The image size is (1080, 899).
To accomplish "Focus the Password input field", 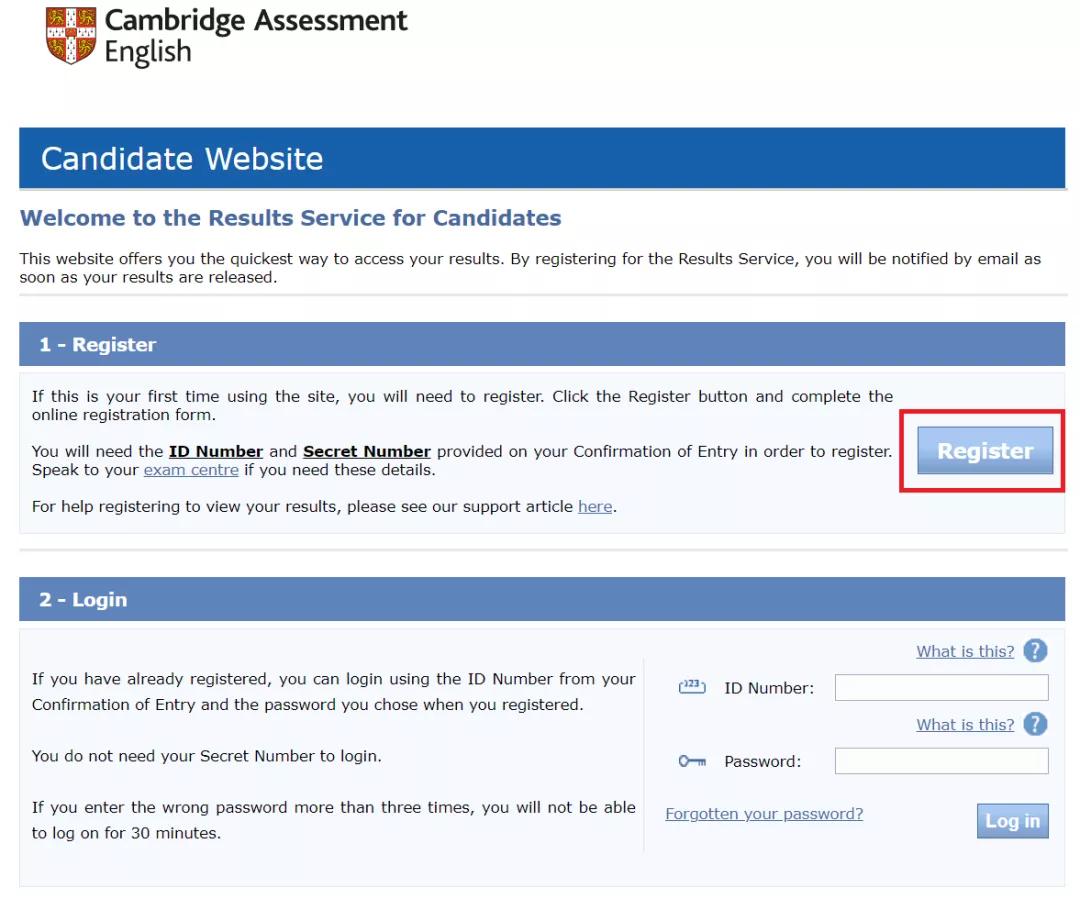I will click(x=941, y=761).
